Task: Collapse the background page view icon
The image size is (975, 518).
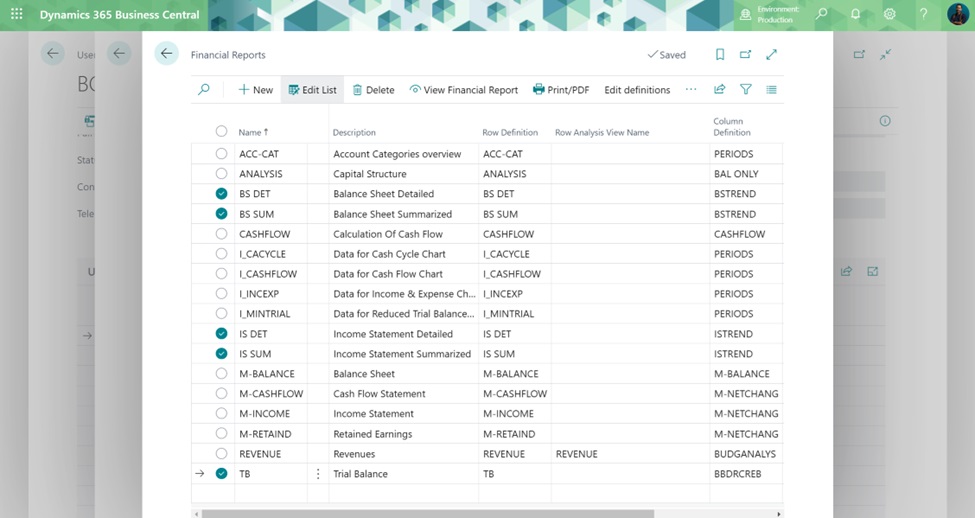Action: 885,55
